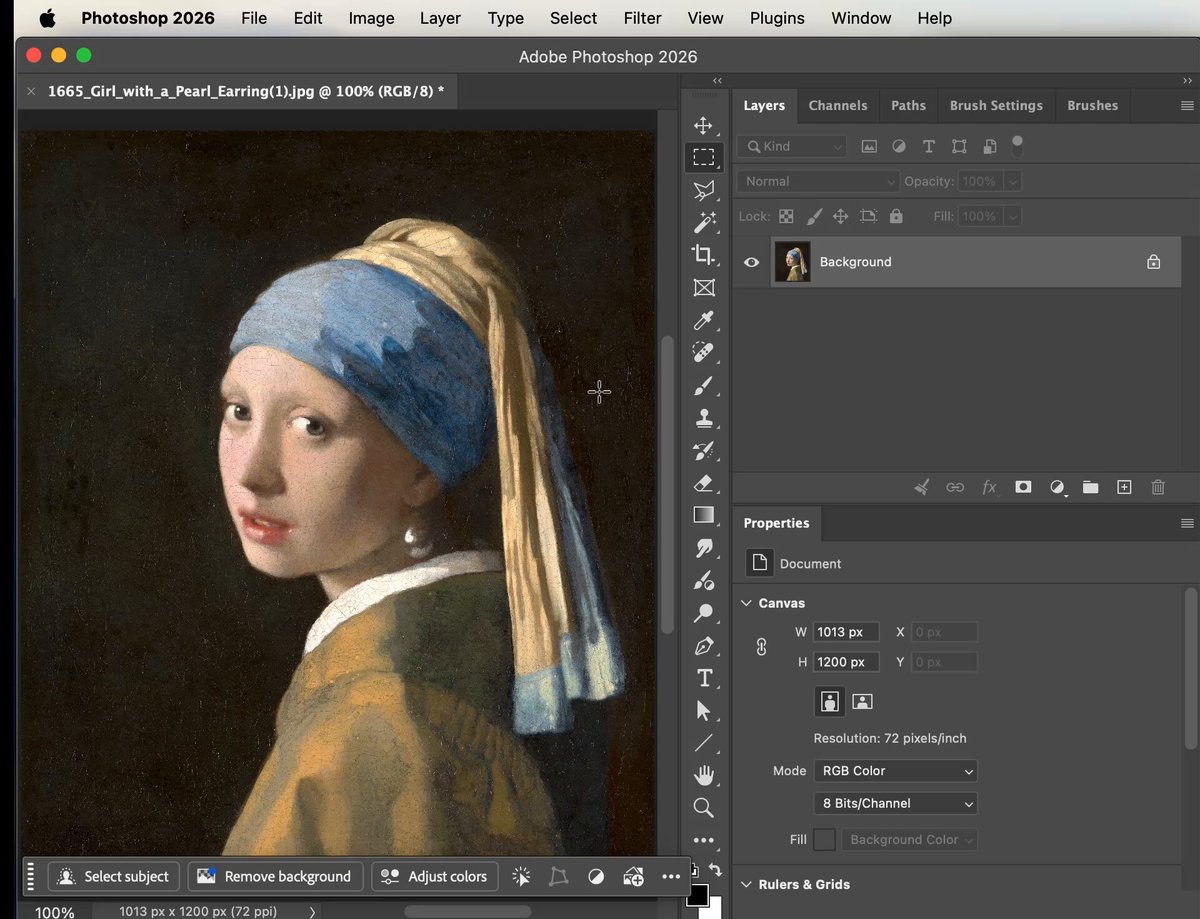Image resolution: width=1200 pixels, height=919 pixels.
Task: Select the Path Selection tool
Action: pos(704,710)
